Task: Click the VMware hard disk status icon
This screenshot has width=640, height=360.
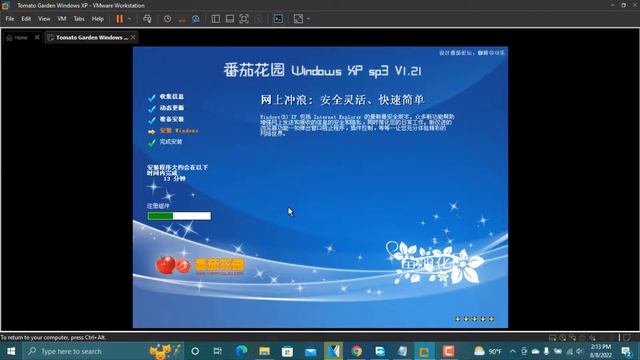Action: (x=552, y=338)
